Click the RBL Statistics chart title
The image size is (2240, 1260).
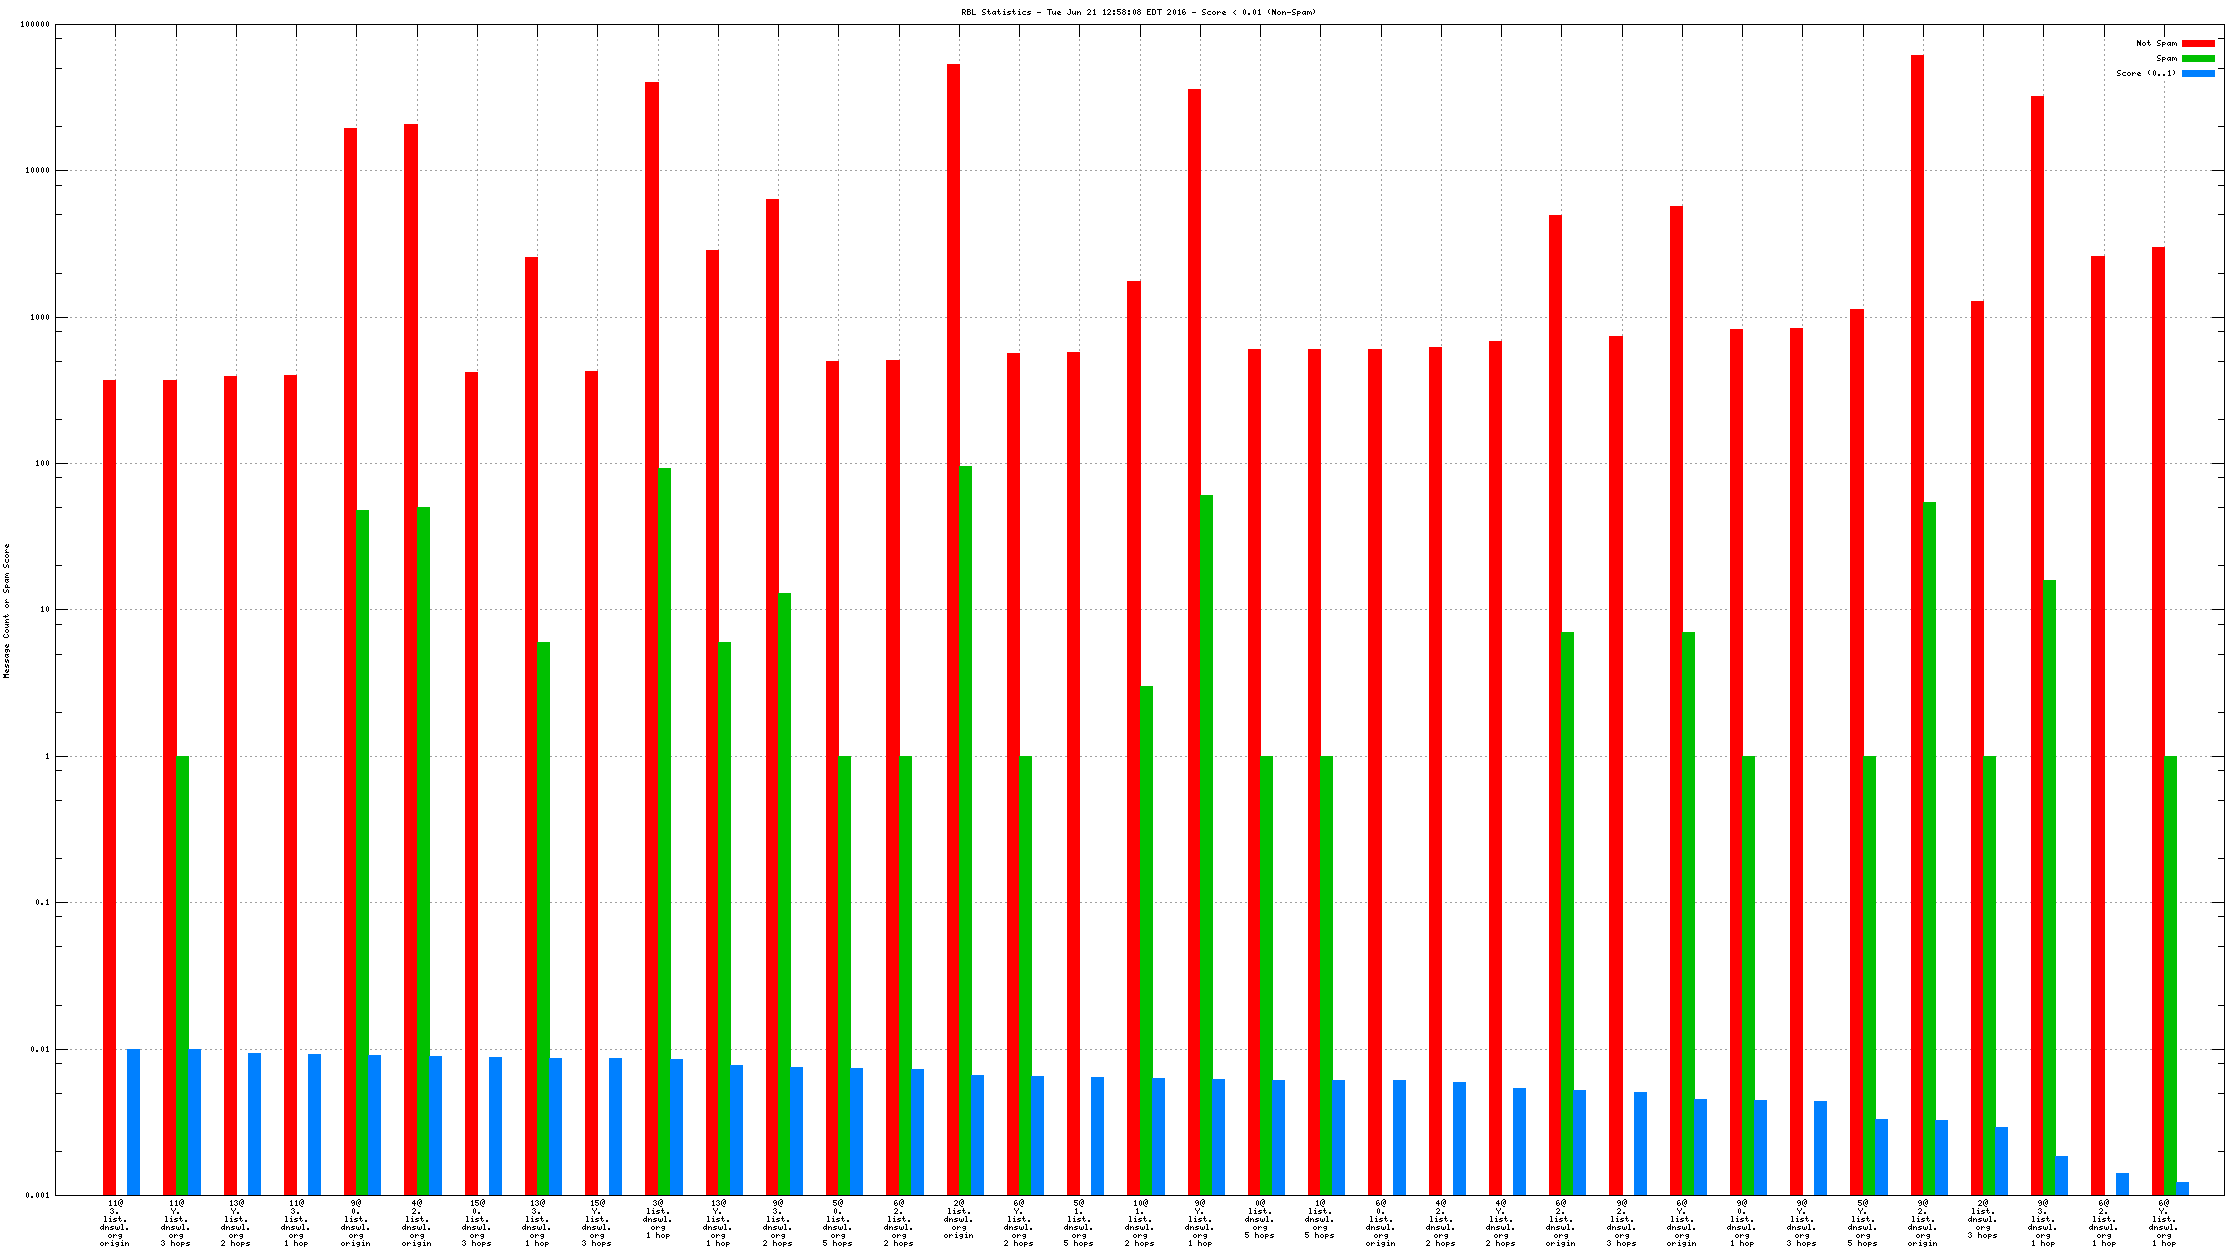[x=1138, y=12]
